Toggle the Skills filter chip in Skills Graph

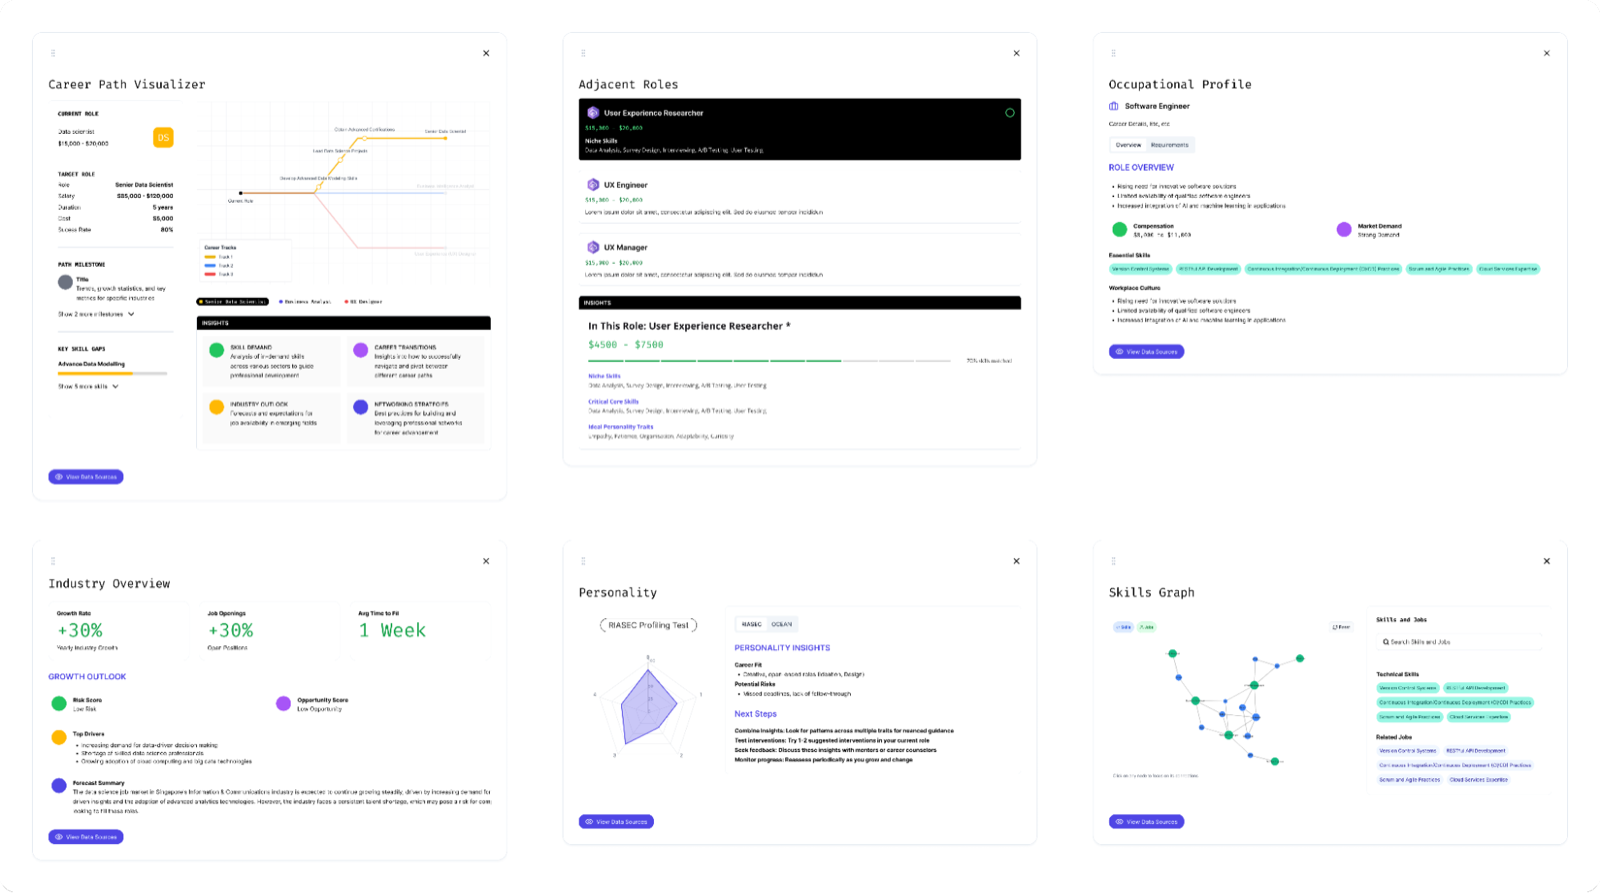[x=1123, y=627]
